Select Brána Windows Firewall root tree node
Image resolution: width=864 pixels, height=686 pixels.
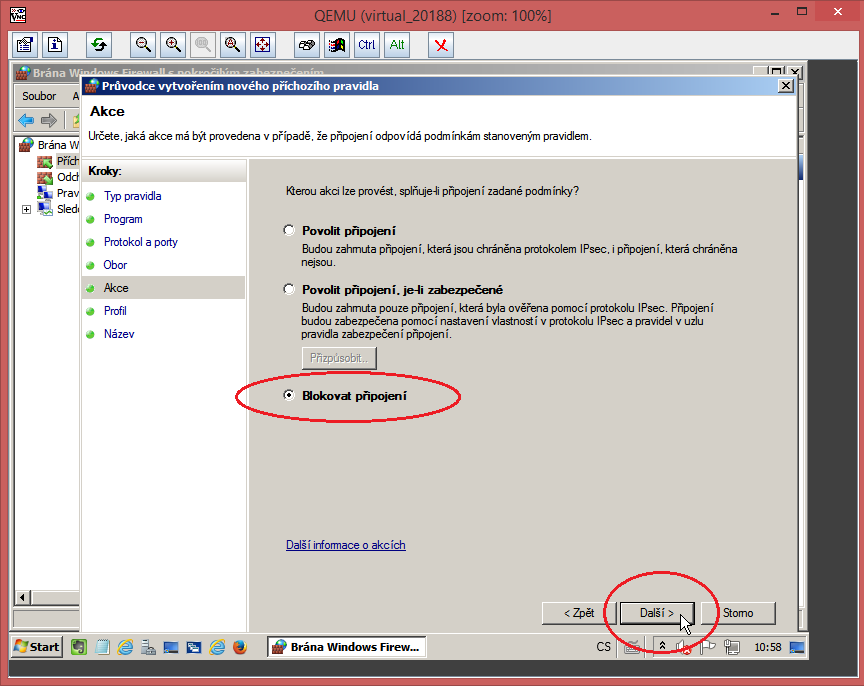pyautogui.click(x=50, y=145)
